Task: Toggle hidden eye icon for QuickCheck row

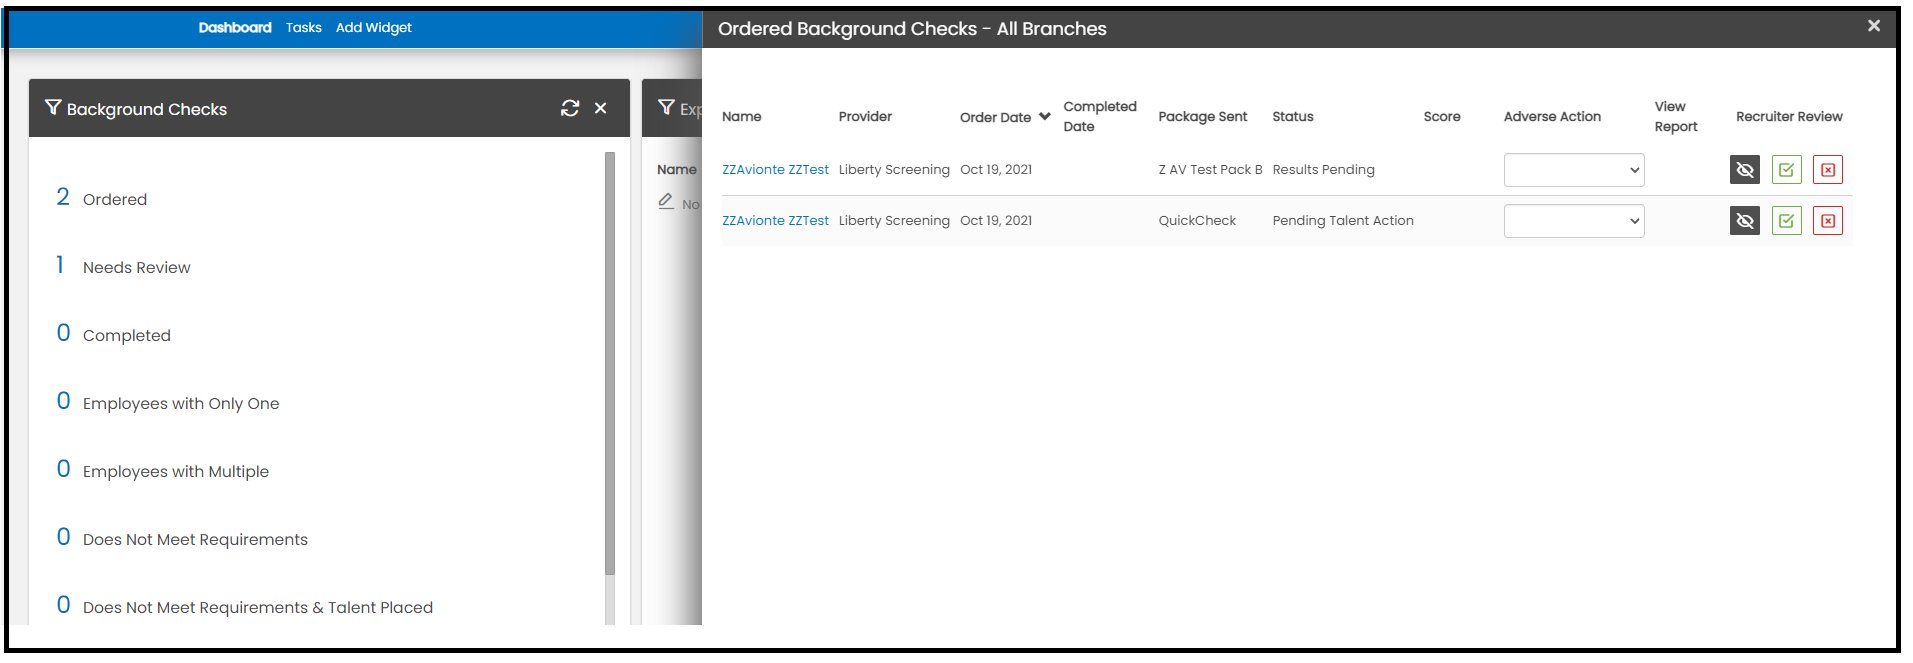Action: pyautogui.click(x=1745, y=221)
